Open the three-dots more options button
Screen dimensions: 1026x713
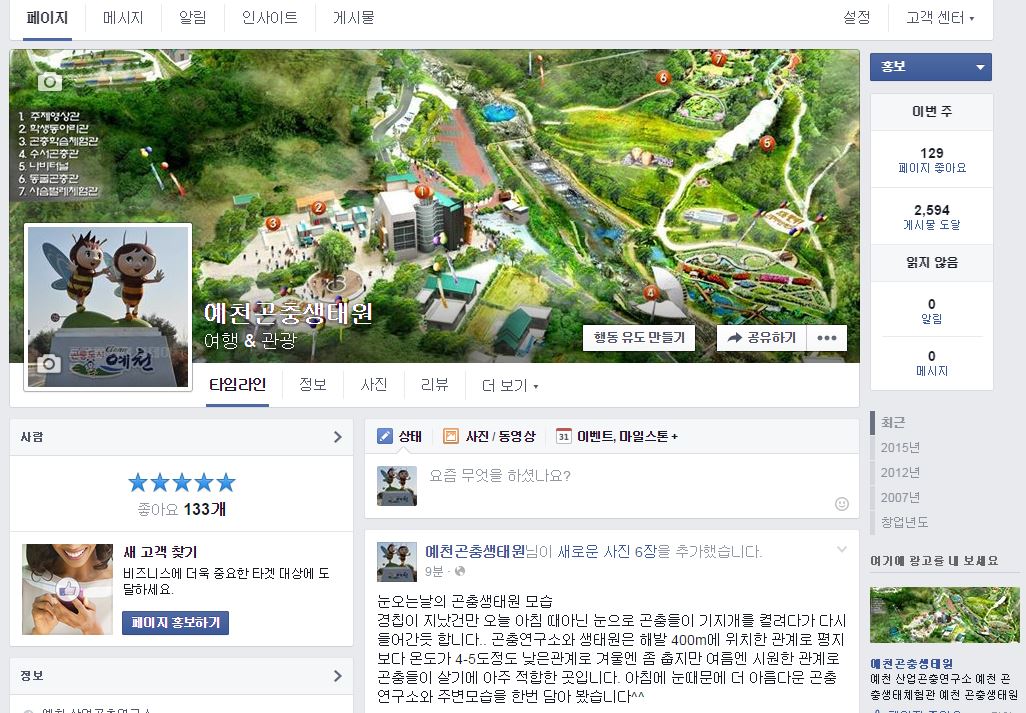pyautogui.click(x=826, y=338)
